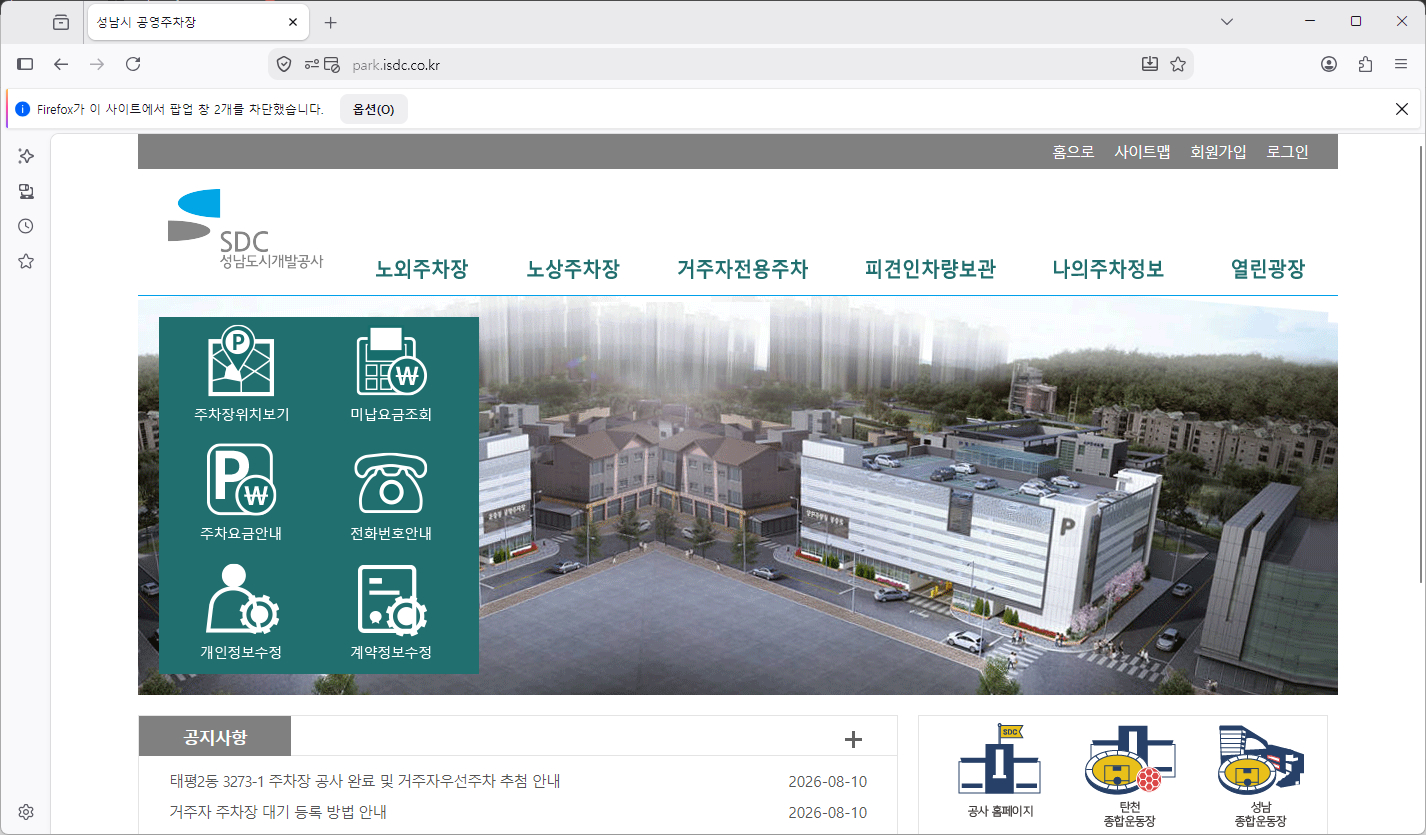
Task: Click the 회원가입 link
Action: (x=1218, y=152)
